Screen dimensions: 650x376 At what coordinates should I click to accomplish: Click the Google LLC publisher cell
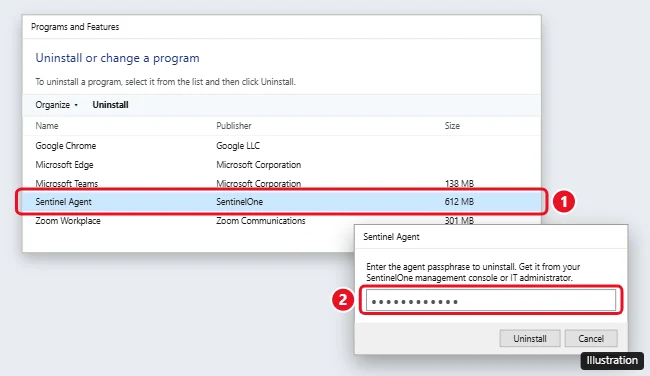click(238, 146)
